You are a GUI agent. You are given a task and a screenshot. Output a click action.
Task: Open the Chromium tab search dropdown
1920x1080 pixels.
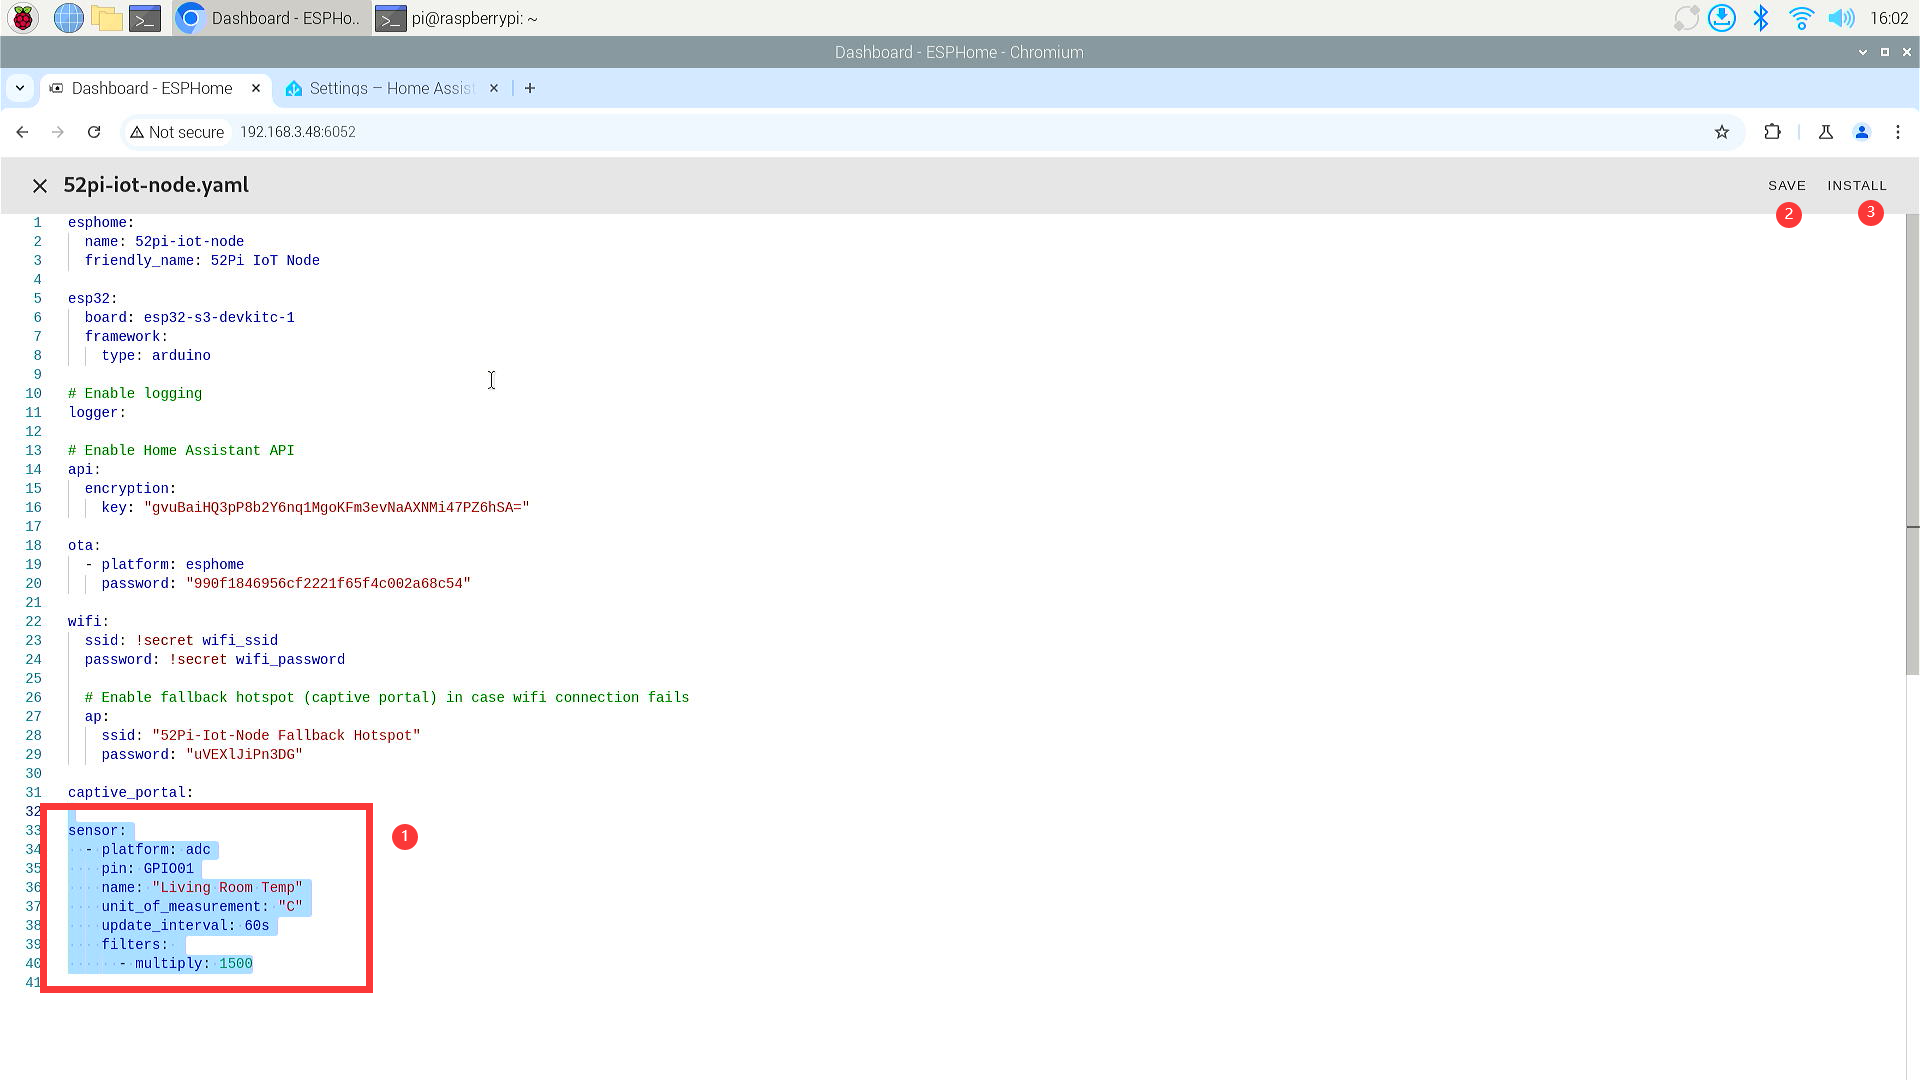(20, 88)
